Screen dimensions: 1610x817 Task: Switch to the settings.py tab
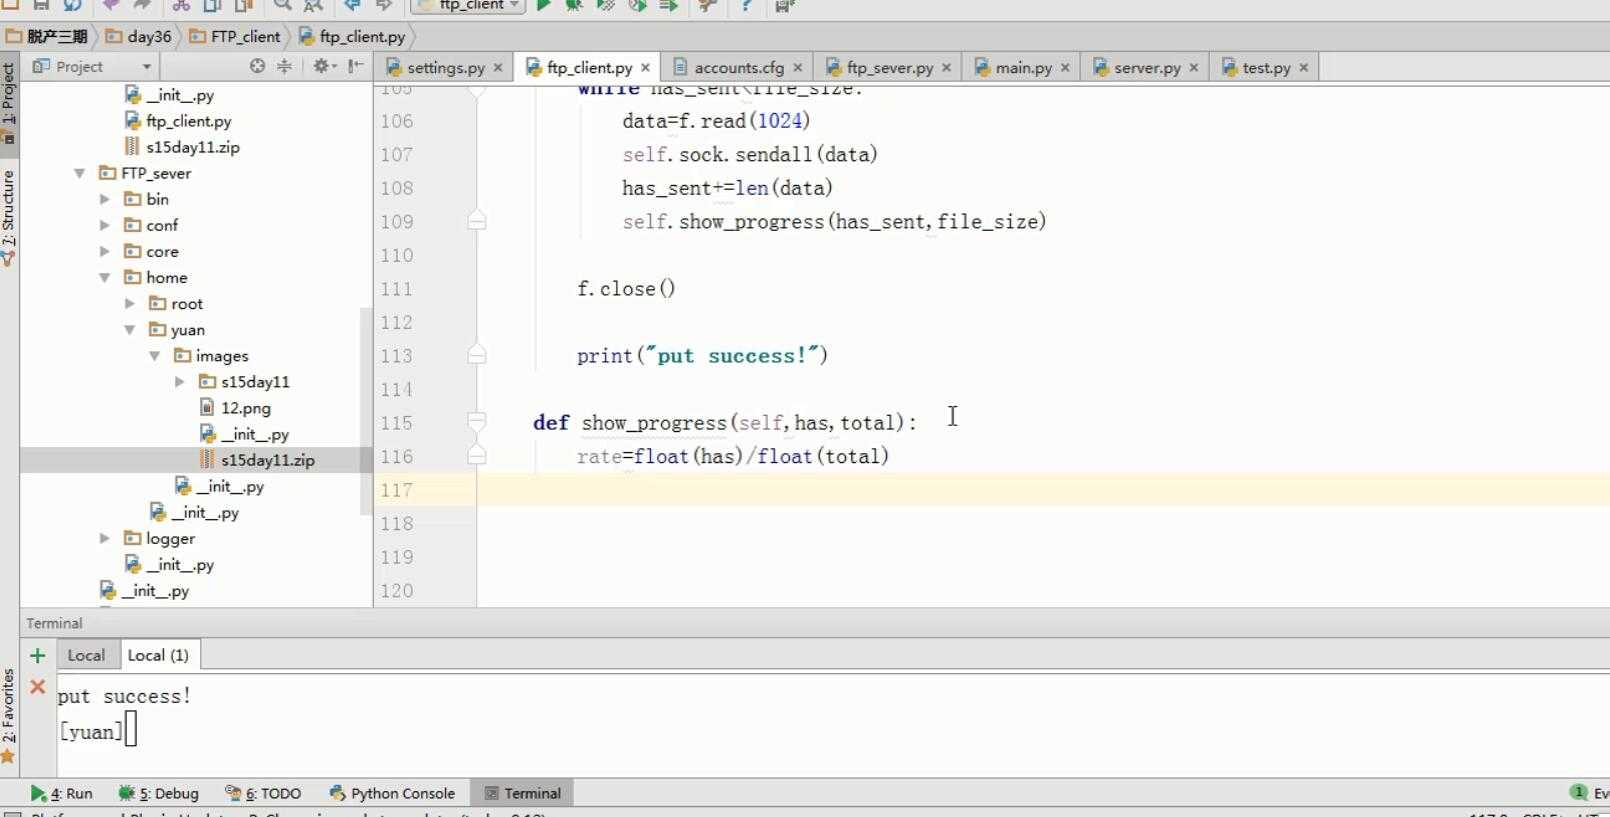(445, 68)
